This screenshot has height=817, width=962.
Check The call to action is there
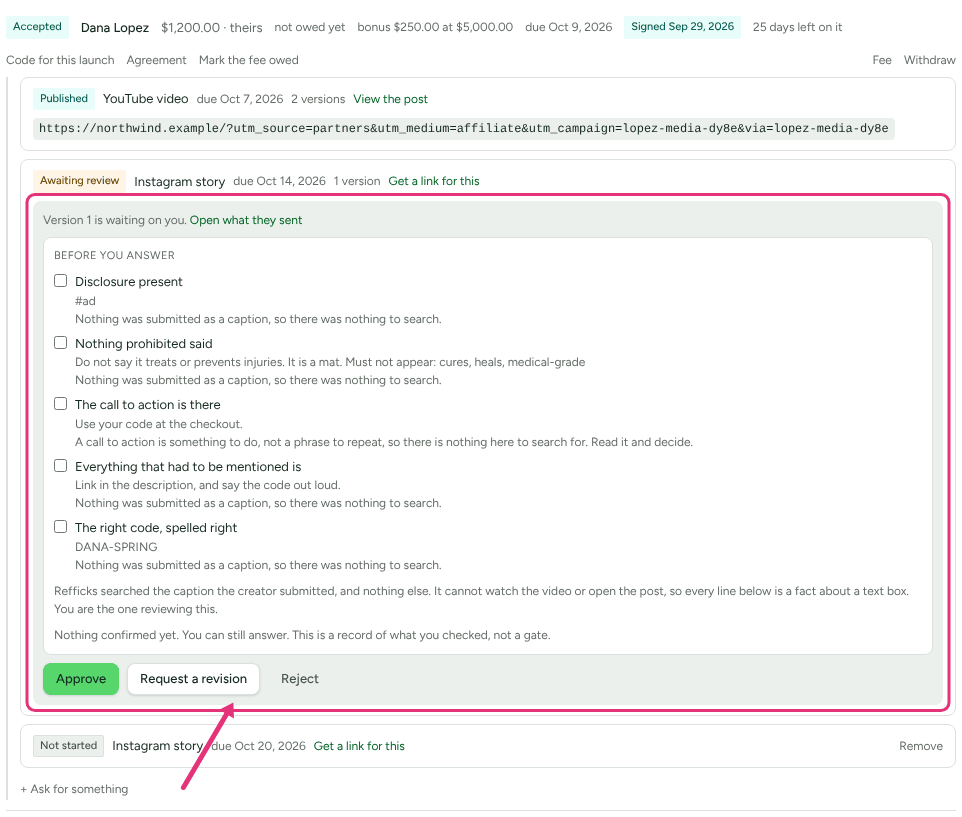click(x=60, y=404)
